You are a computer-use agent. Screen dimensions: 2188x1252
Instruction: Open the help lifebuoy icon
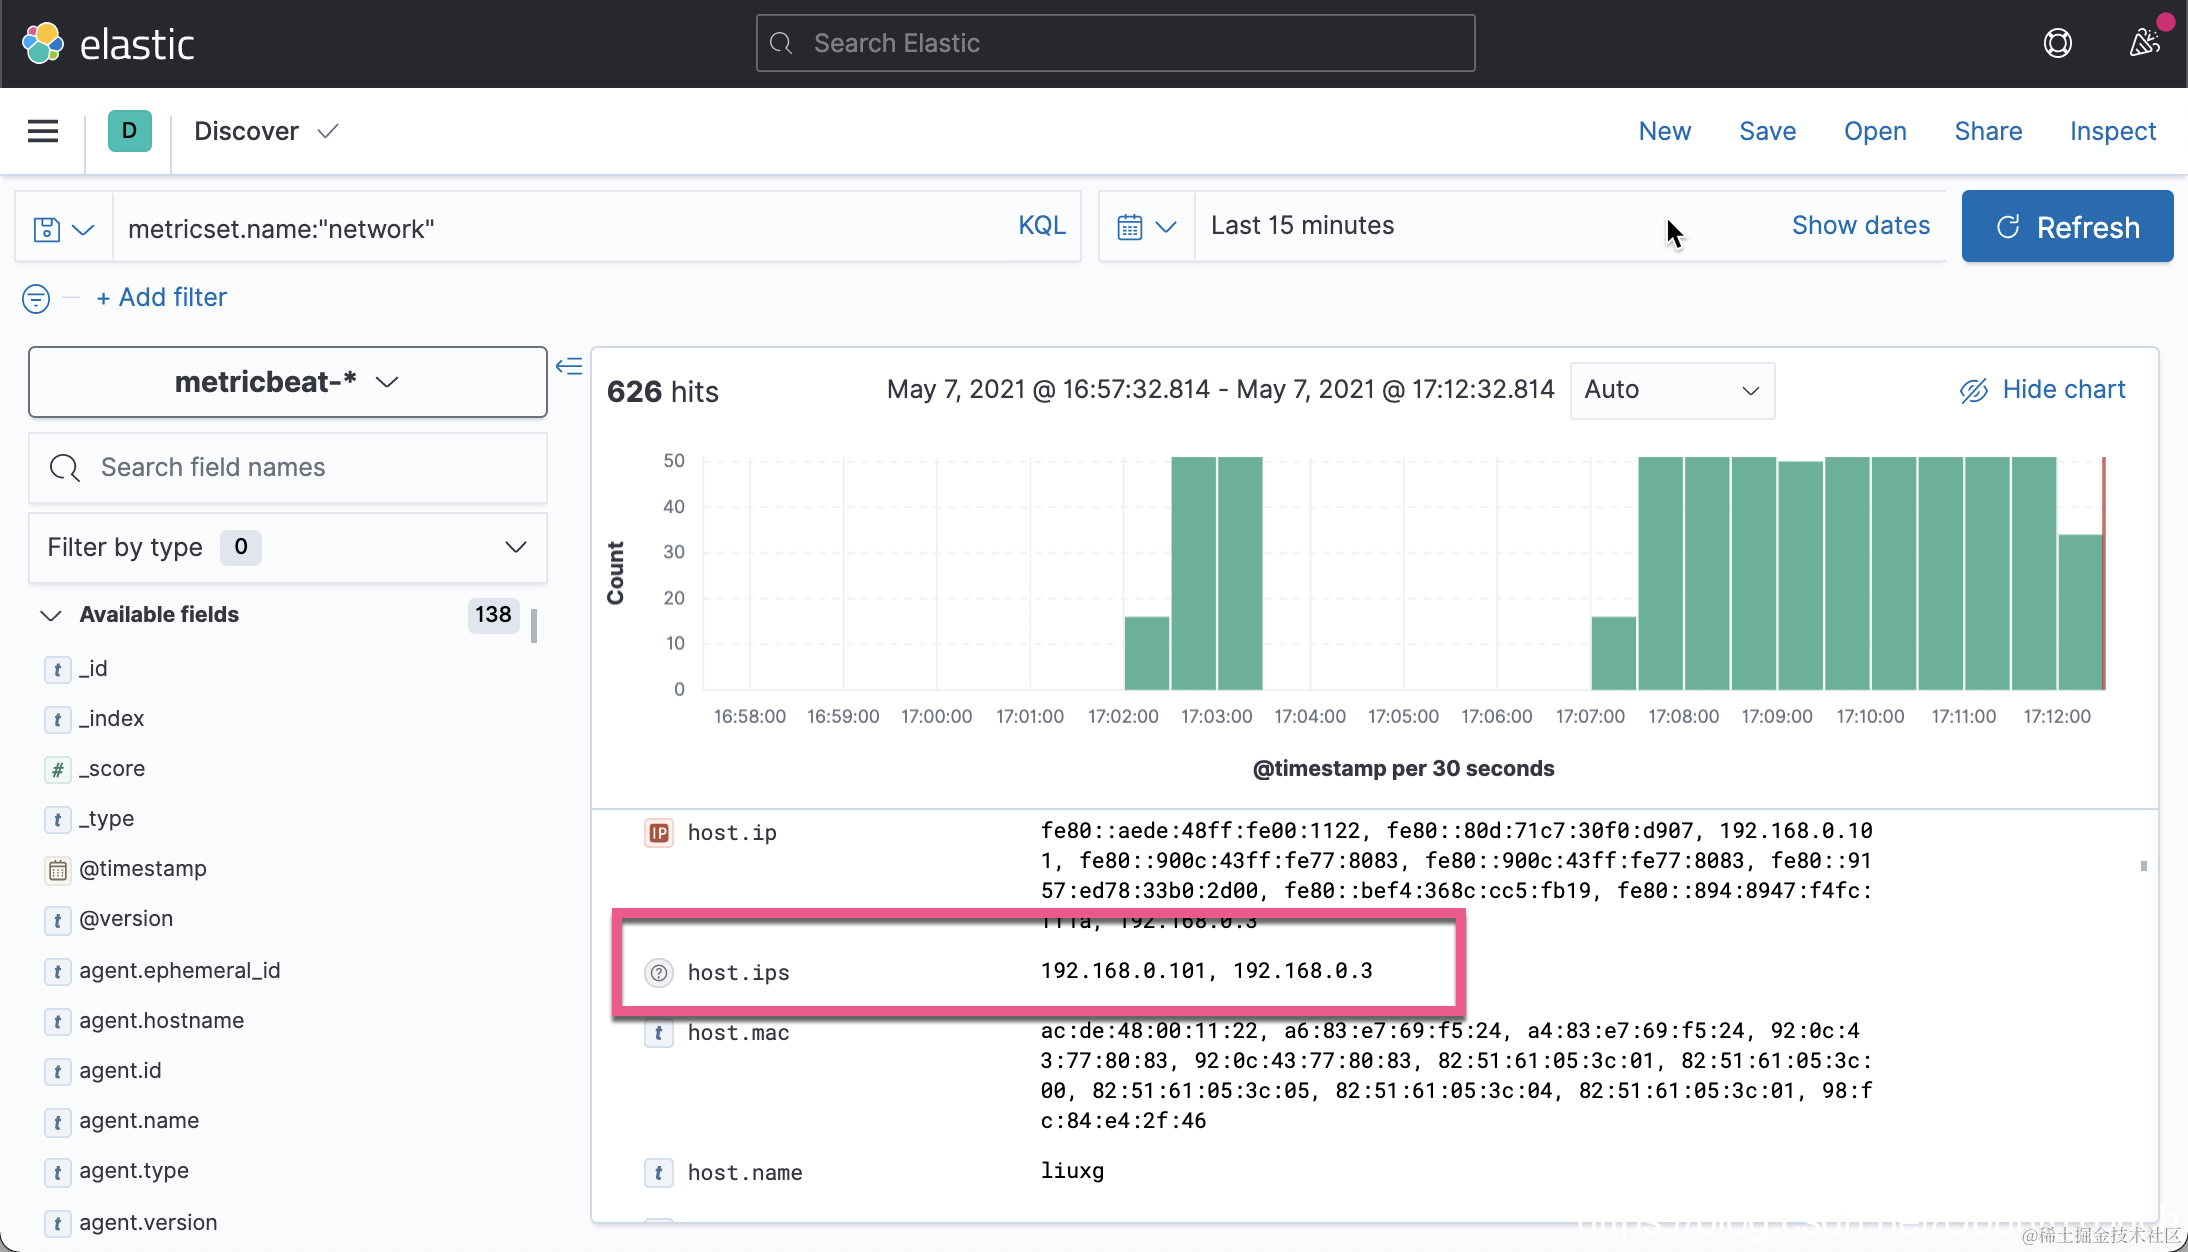pos(2057,43)
